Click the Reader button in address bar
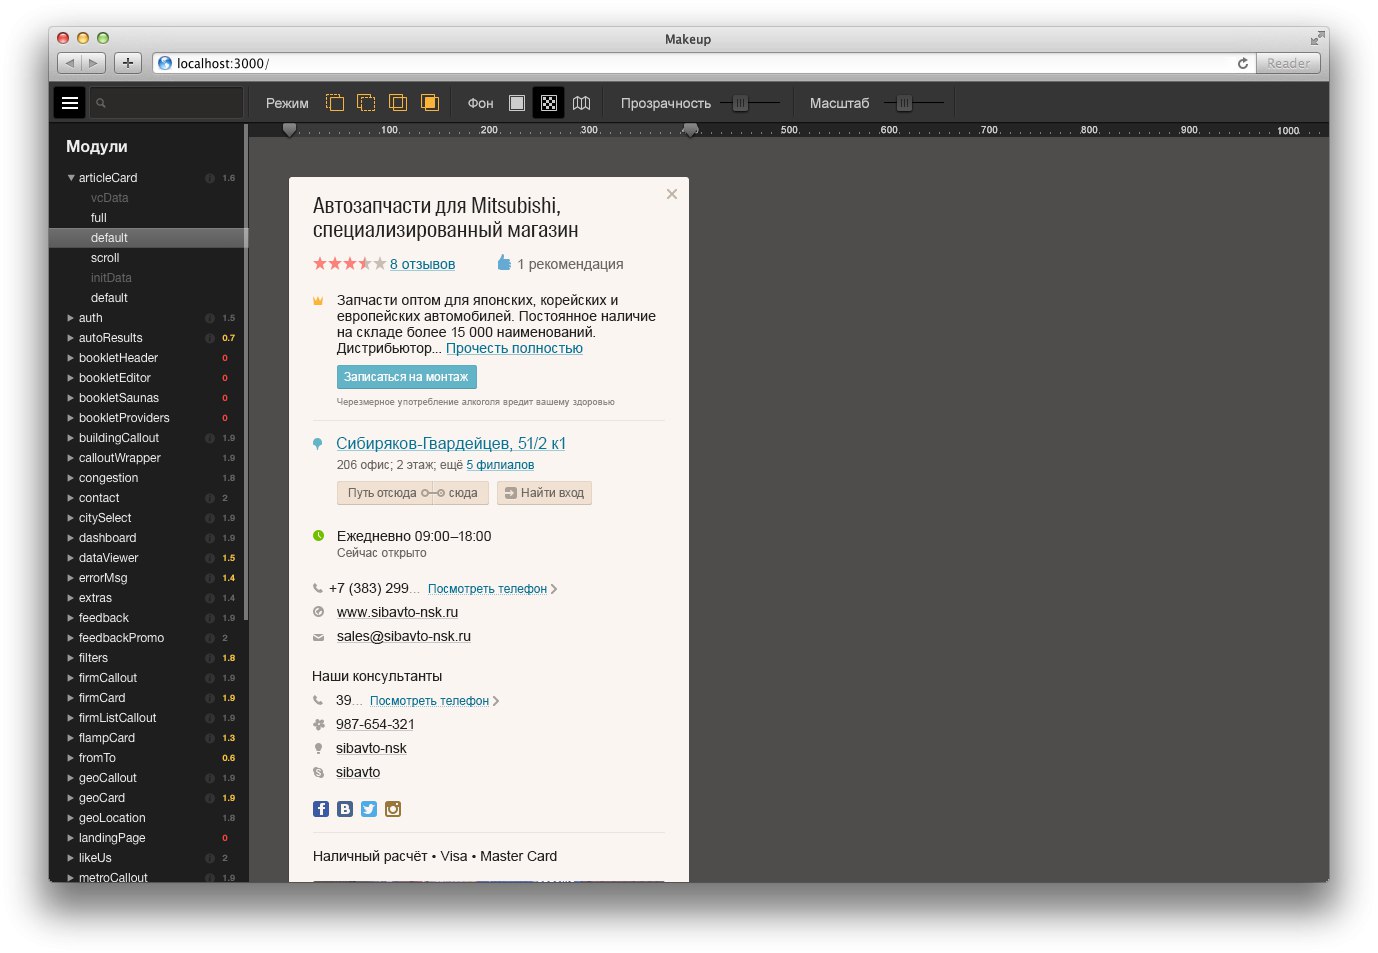This screenshot has height=953, width=1378. coord(1288,63)
